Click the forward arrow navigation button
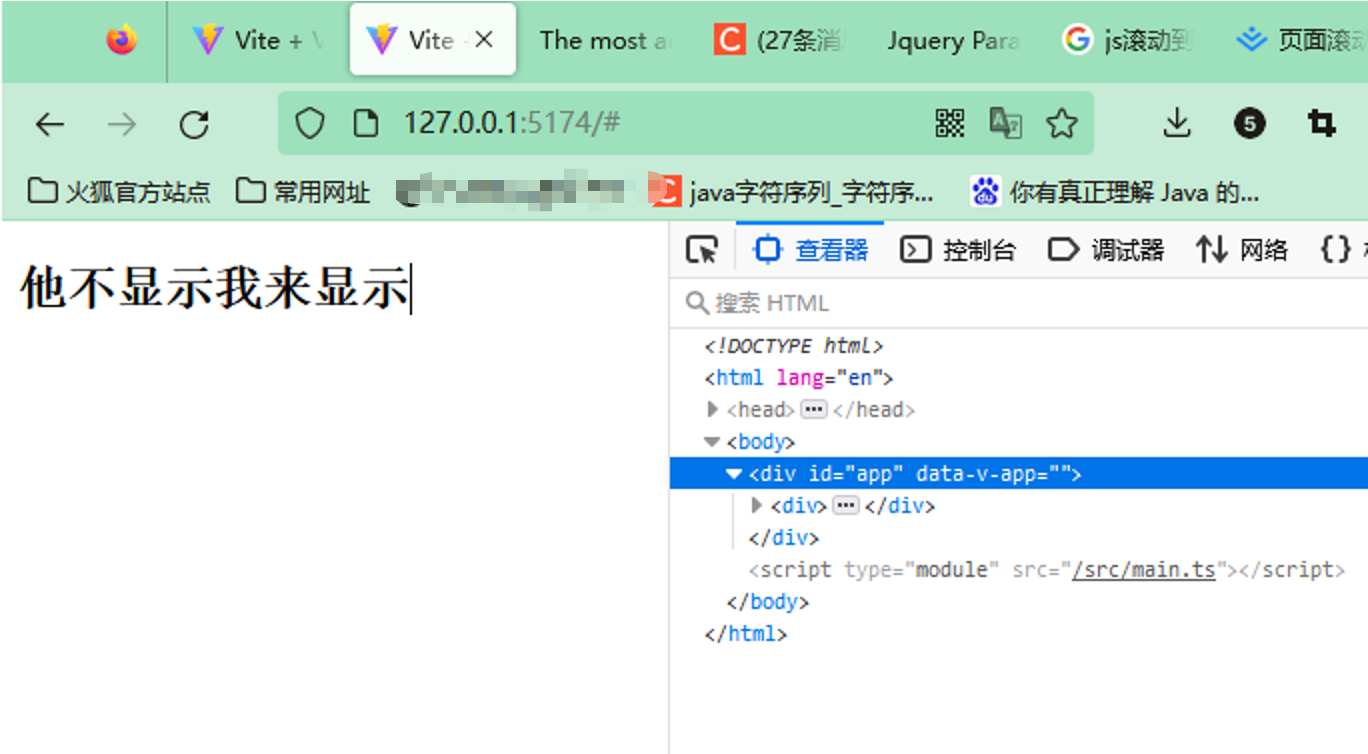The height and width of the screenshot is (754, 1368). pos(122,124)
